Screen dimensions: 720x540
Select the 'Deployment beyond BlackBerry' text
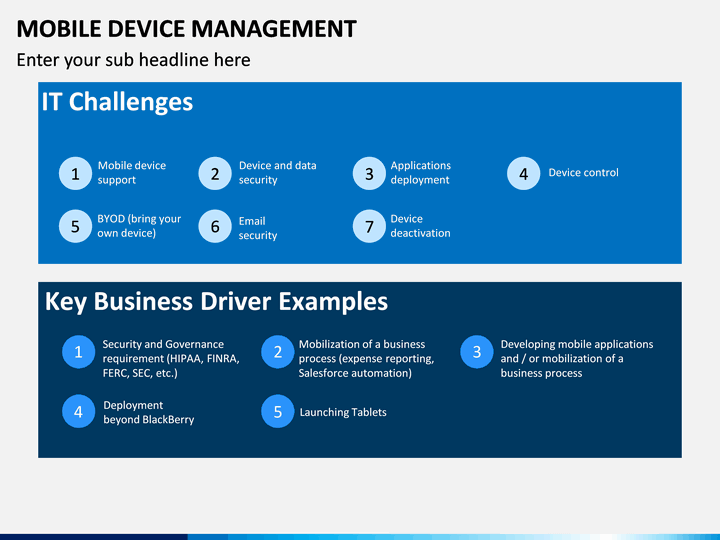coord(149,412)
